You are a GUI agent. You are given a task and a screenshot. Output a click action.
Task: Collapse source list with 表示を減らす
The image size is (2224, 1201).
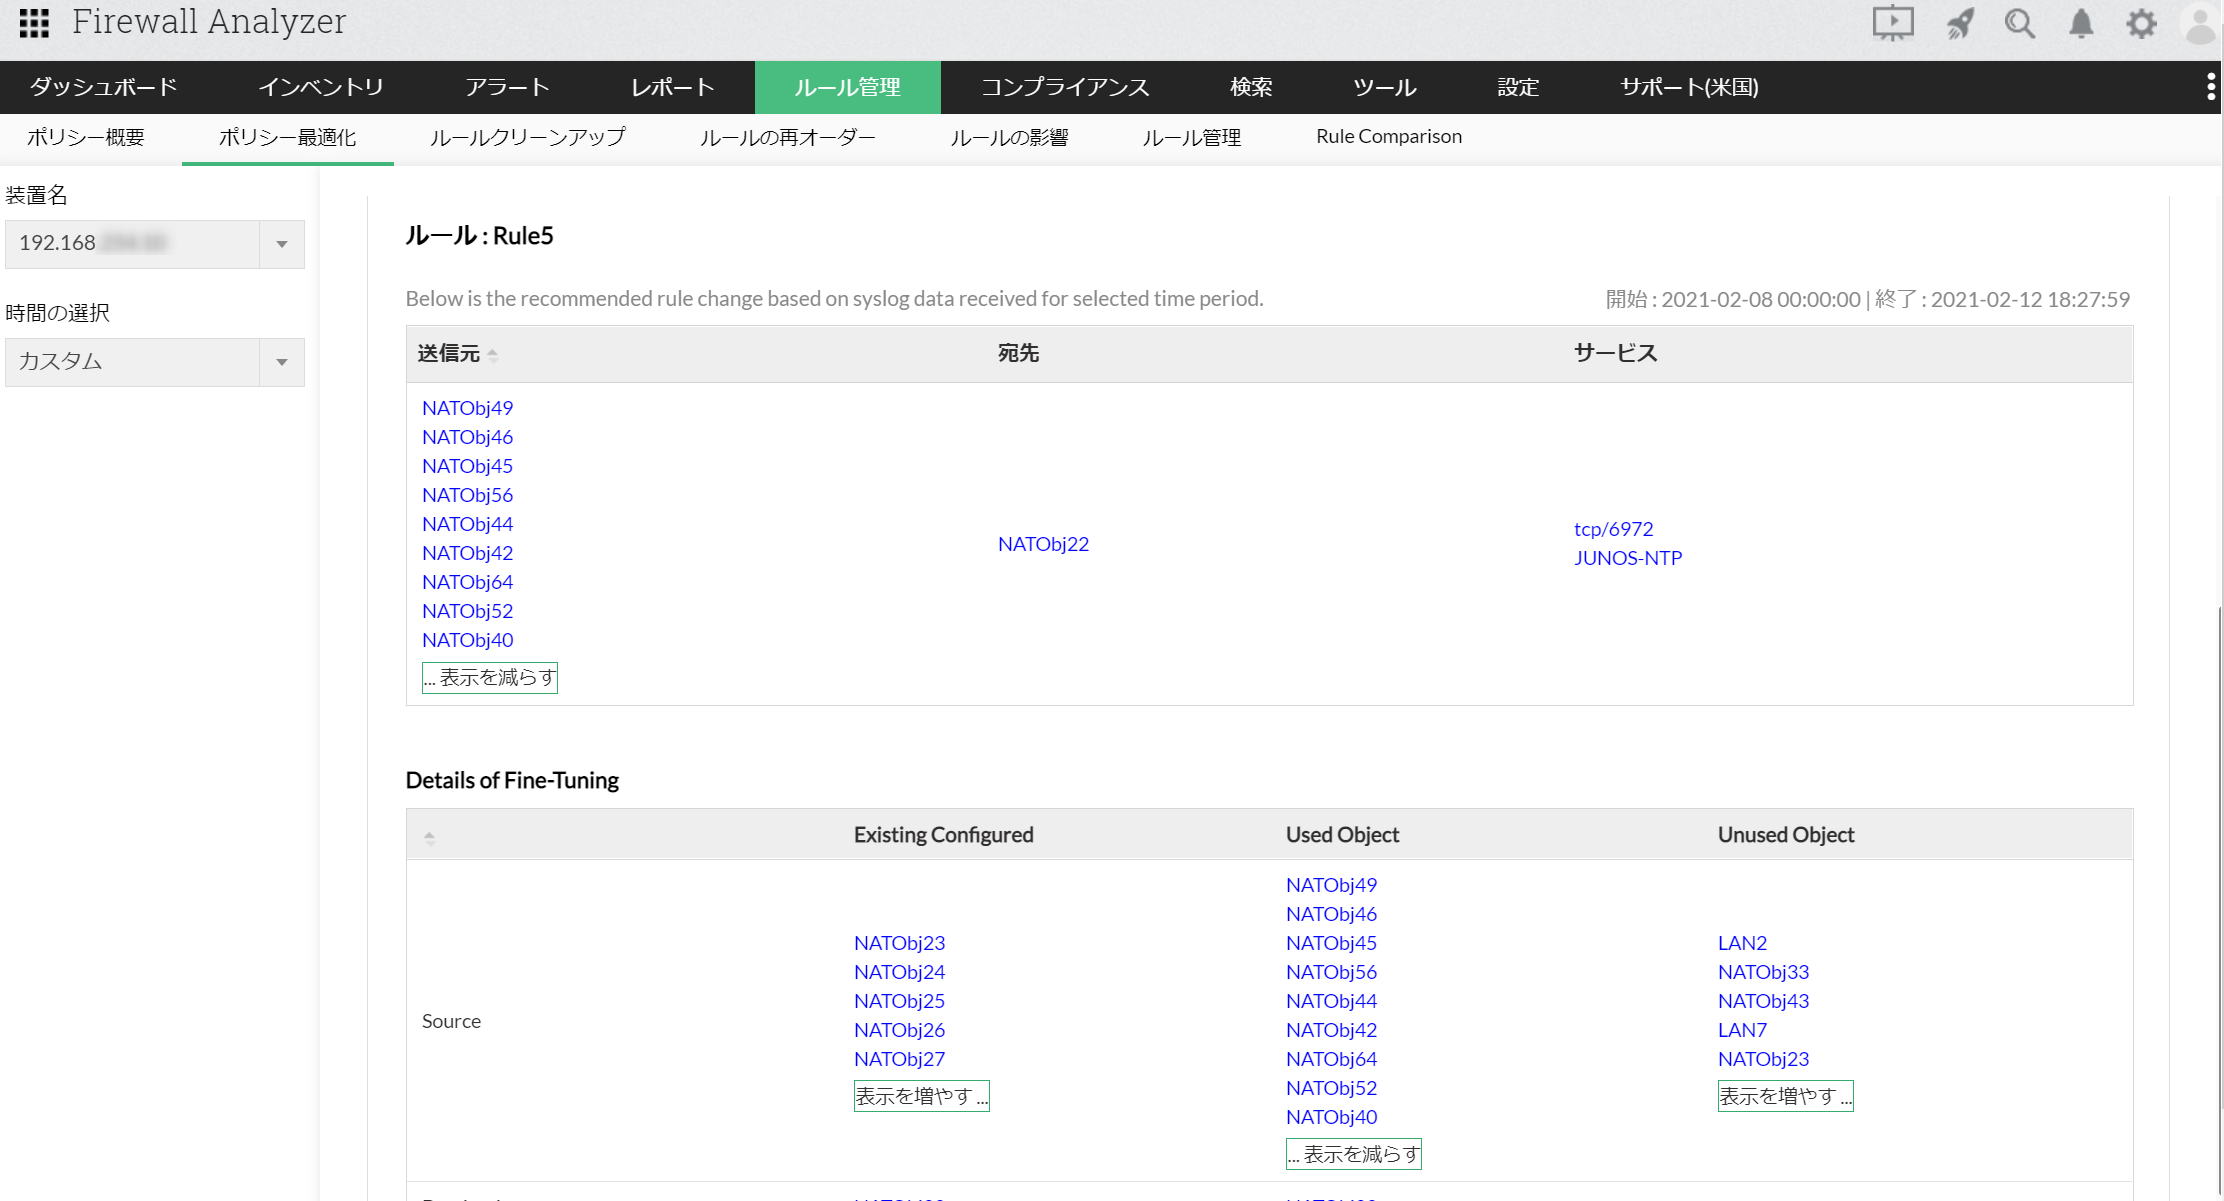coord(489,678)
